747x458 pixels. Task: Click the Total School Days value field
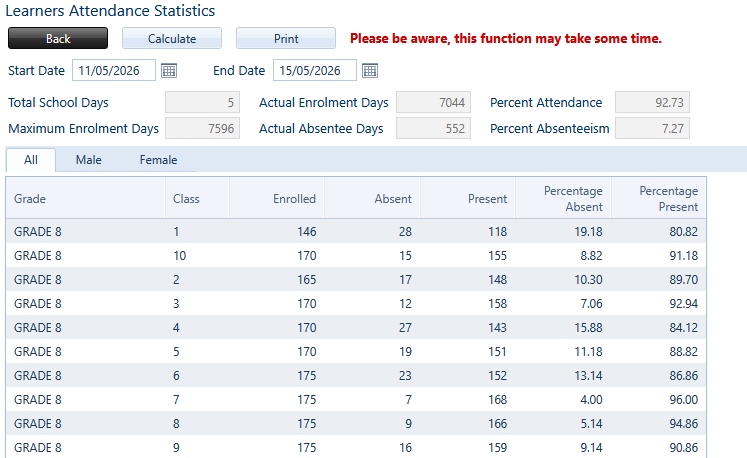pyautogui.click(x=202, y=102)
